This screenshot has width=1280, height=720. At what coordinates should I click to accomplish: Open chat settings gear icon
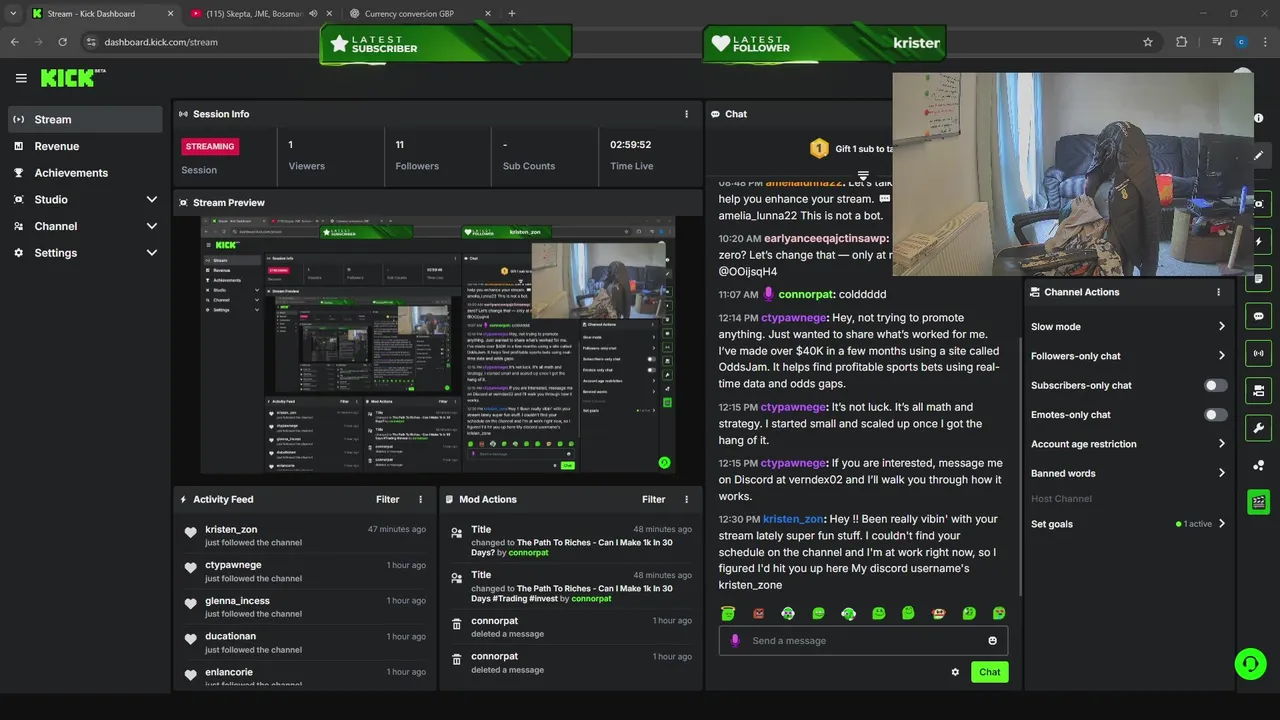coord(955,672)
